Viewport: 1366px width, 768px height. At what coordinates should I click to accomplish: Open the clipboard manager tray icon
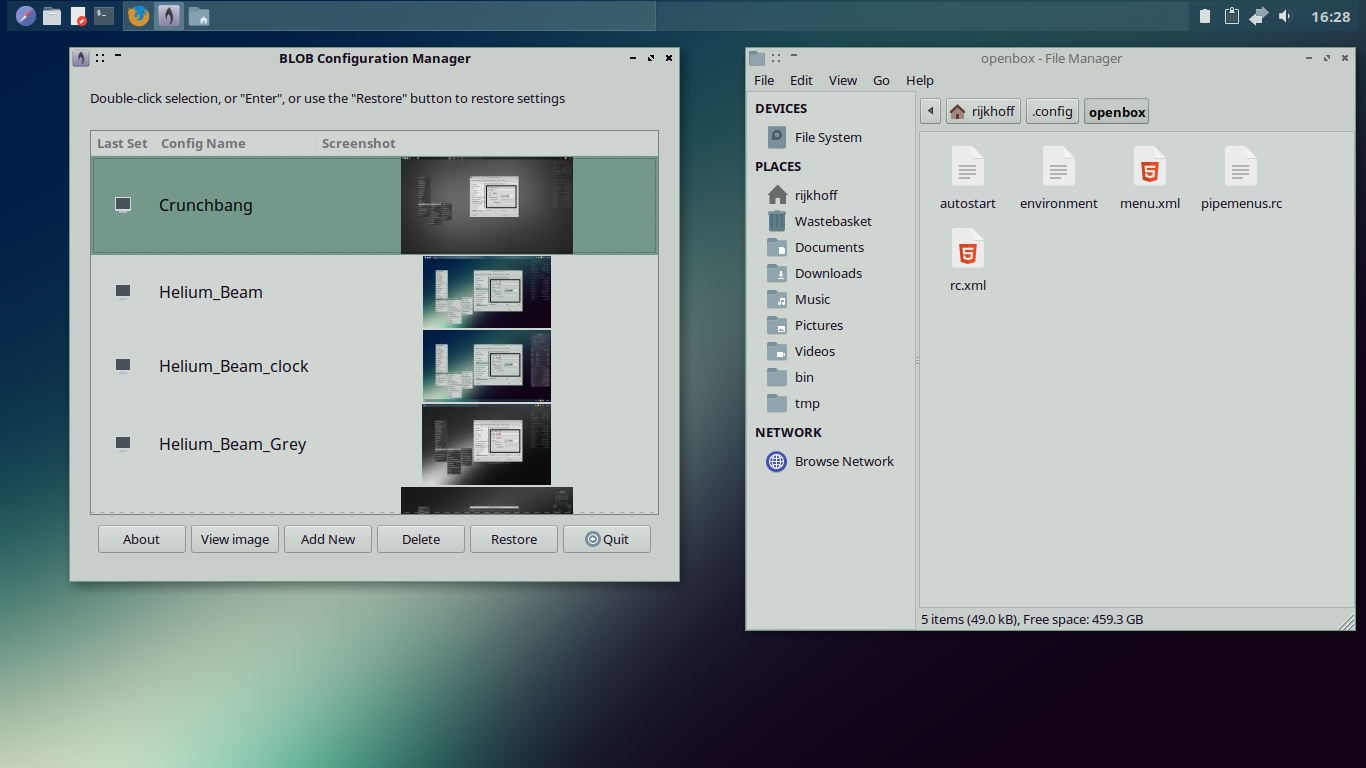tap(1232, 16)
